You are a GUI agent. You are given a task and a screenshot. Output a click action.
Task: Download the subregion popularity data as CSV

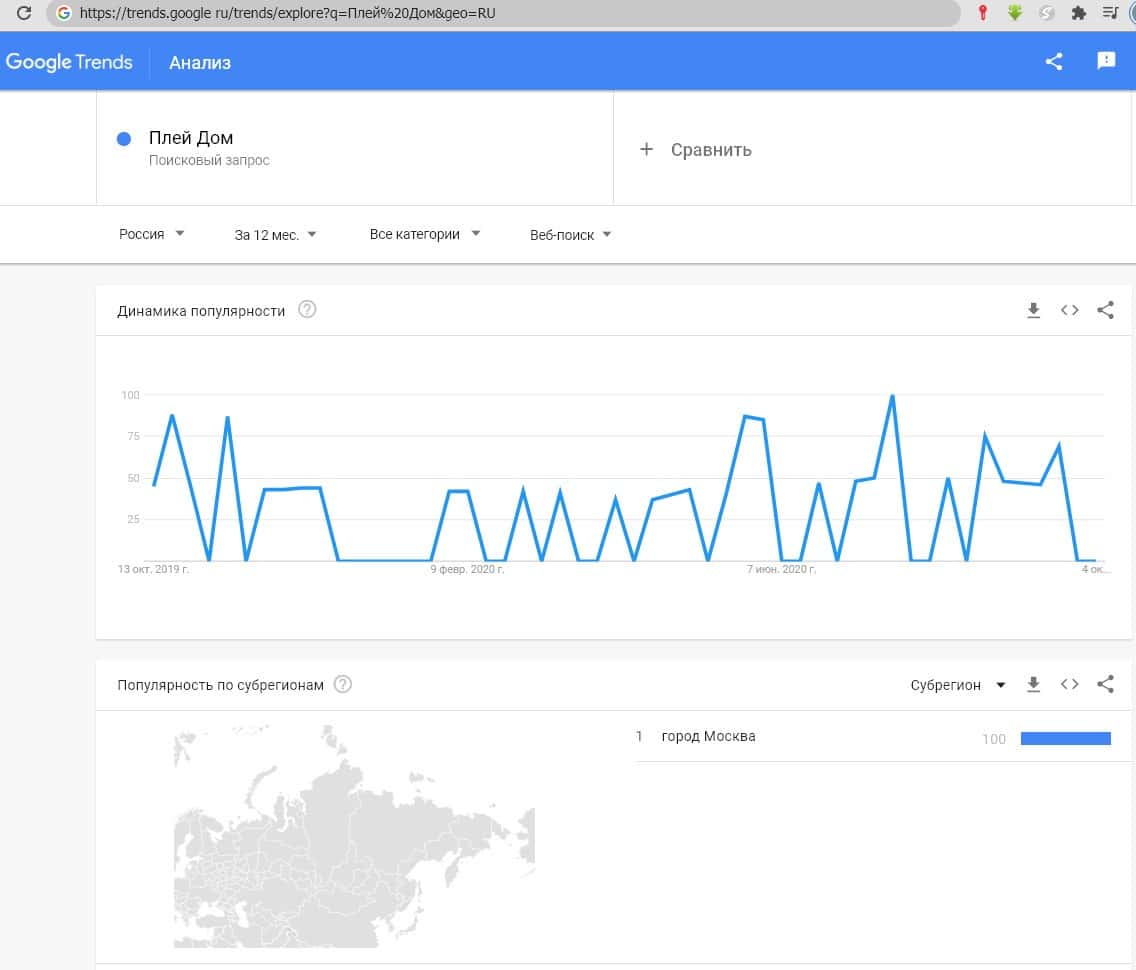tap(1033, 685)
